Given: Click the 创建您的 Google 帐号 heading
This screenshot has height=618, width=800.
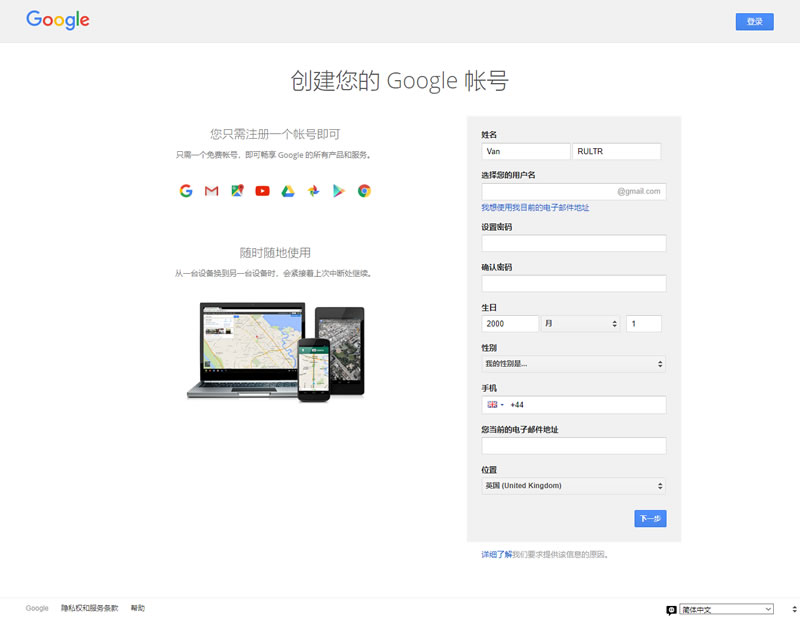Looking at the screenshot, I should pyautogui.click(x=399, y=81).
